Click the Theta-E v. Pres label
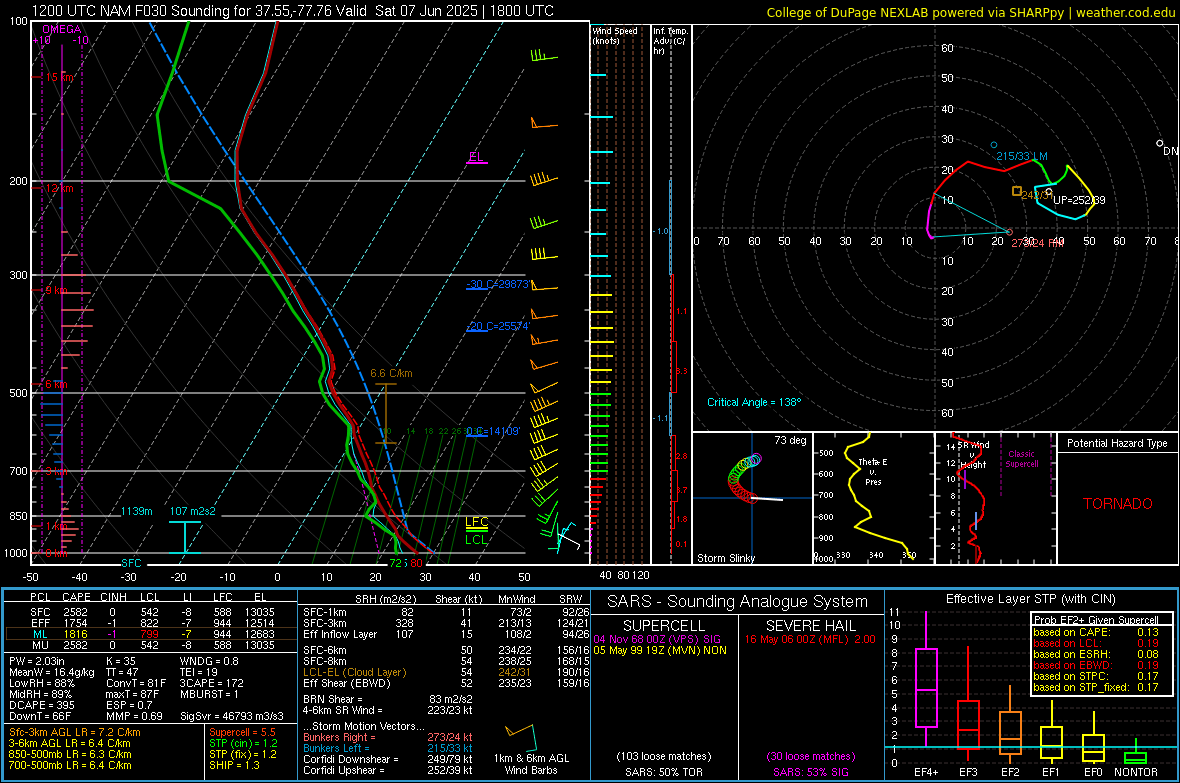Image resolution: width=1180 pixels, height=783 pixels. pyautogui.click(x=873, y=471)
